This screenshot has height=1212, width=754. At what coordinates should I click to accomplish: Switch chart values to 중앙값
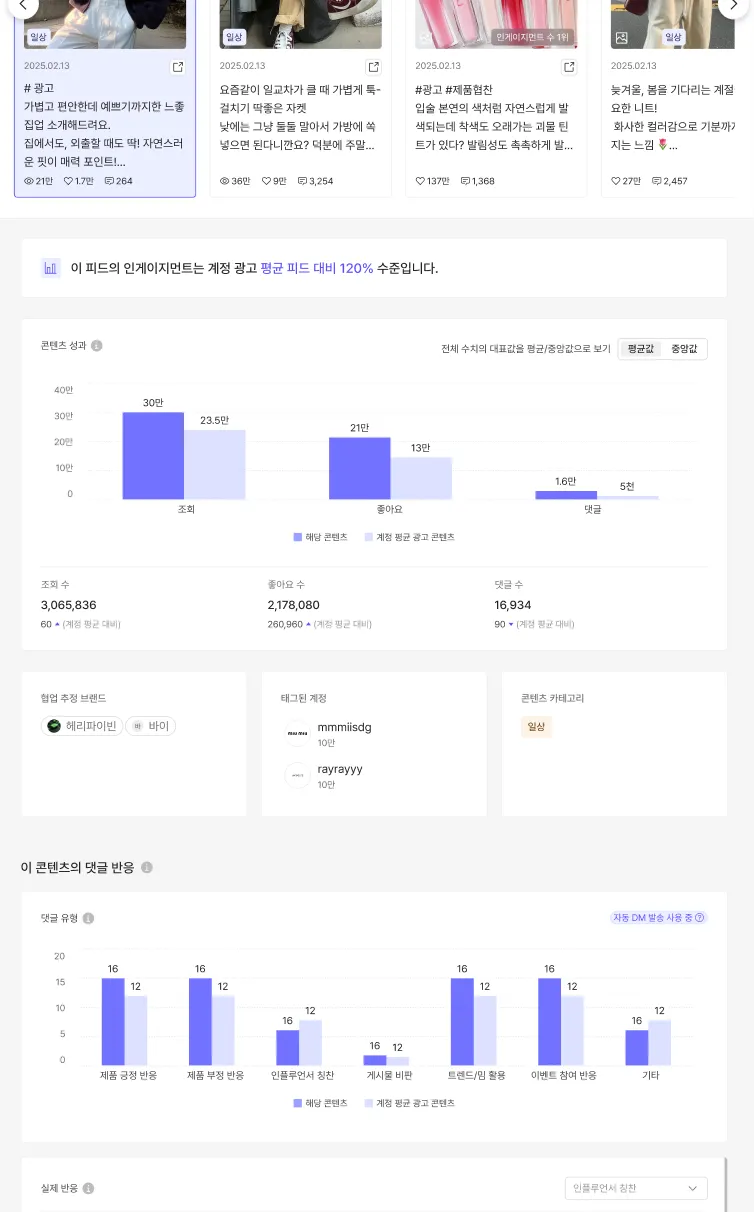pyautogui.click(x=684, y=349)
